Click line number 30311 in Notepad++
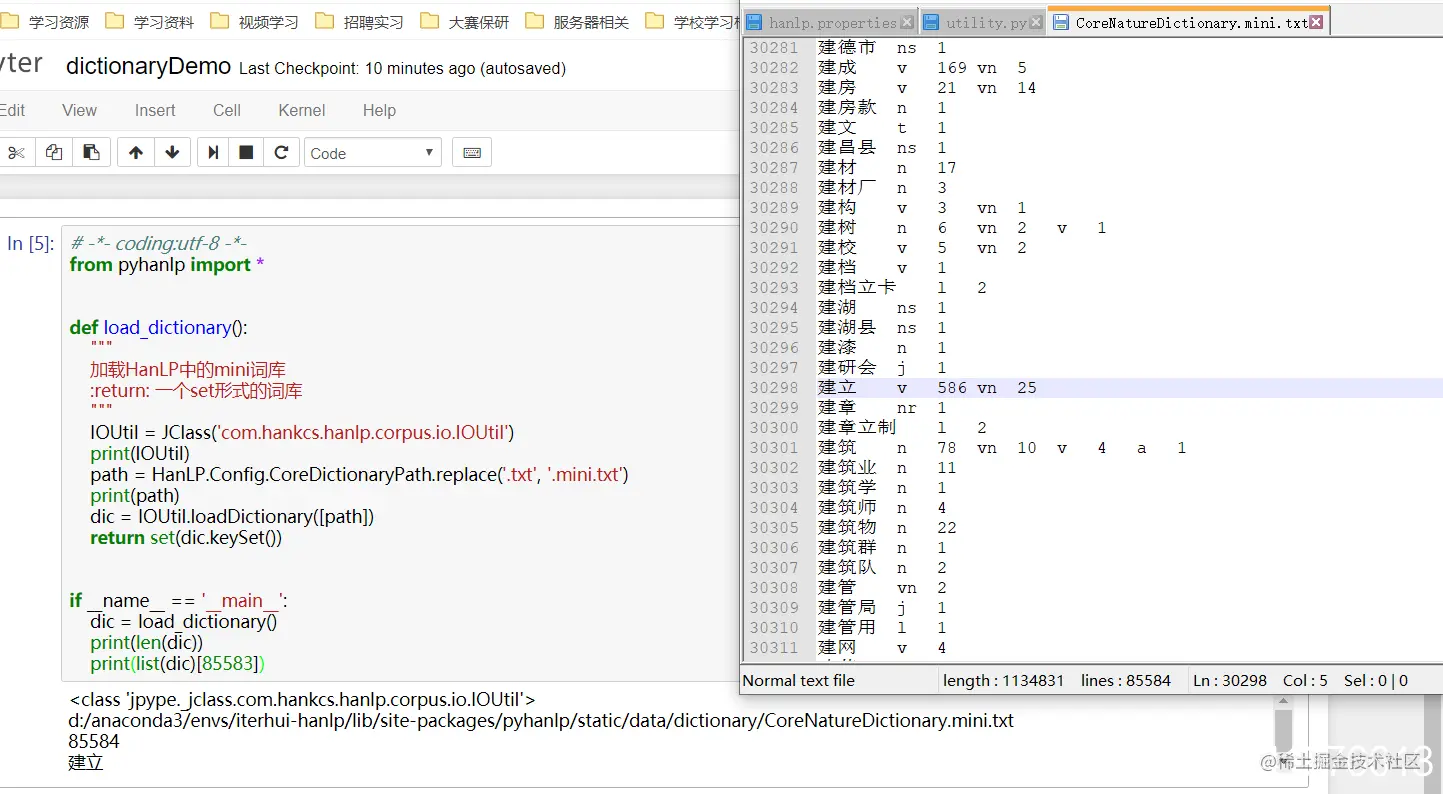The width and height of the screenshot is (1443, 794). 774,648
